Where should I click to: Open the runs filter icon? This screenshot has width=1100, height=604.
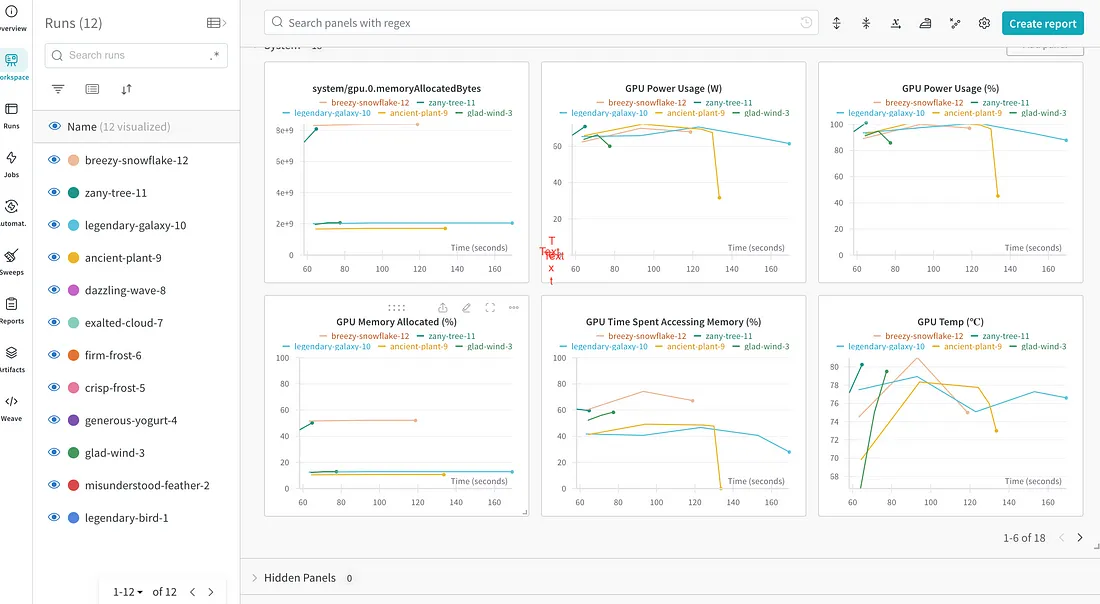tap(58, 89)
